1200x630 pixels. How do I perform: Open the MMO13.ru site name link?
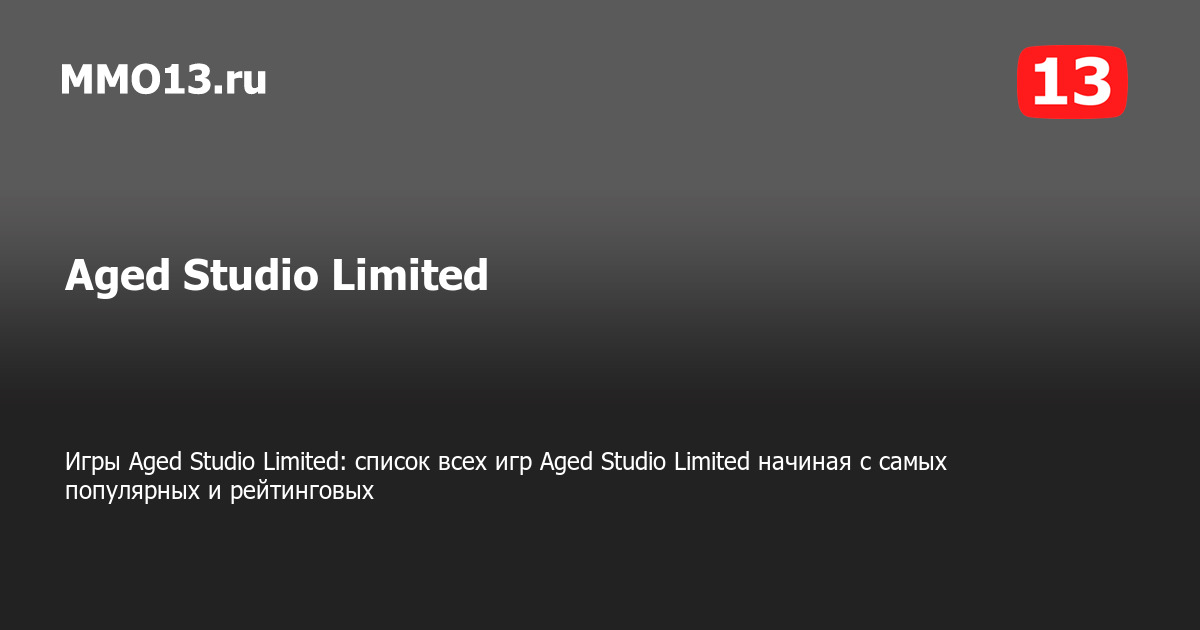coord(163,80)
